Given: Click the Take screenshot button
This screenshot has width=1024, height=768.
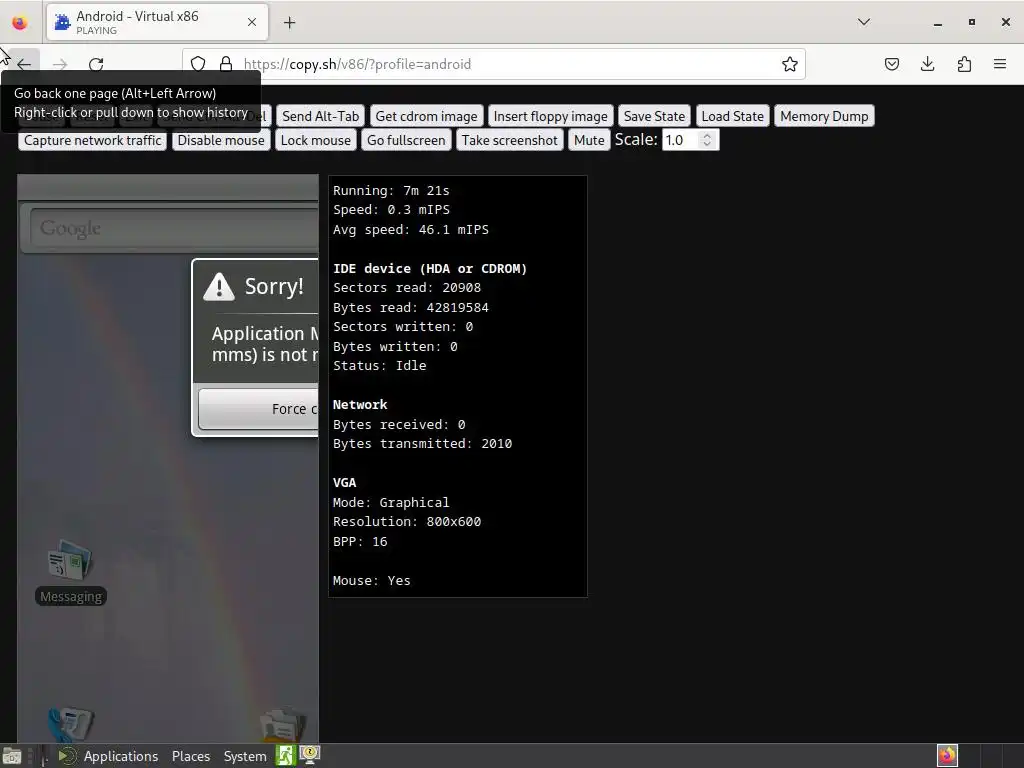Looking at the screenshot, I should tap(510, 140).
